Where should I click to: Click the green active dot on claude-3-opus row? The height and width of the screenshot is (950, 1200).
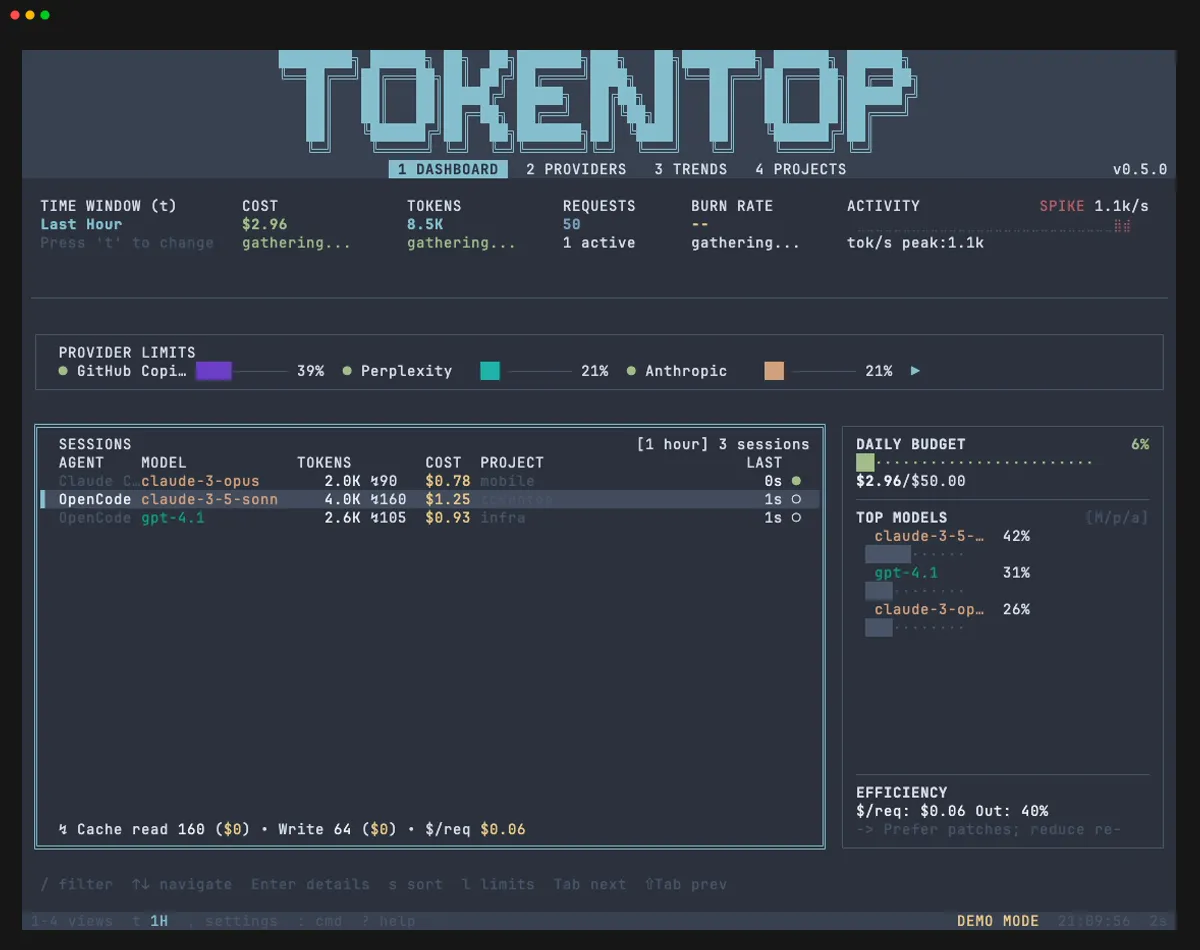pyautogui.click(x=796, y=481)
